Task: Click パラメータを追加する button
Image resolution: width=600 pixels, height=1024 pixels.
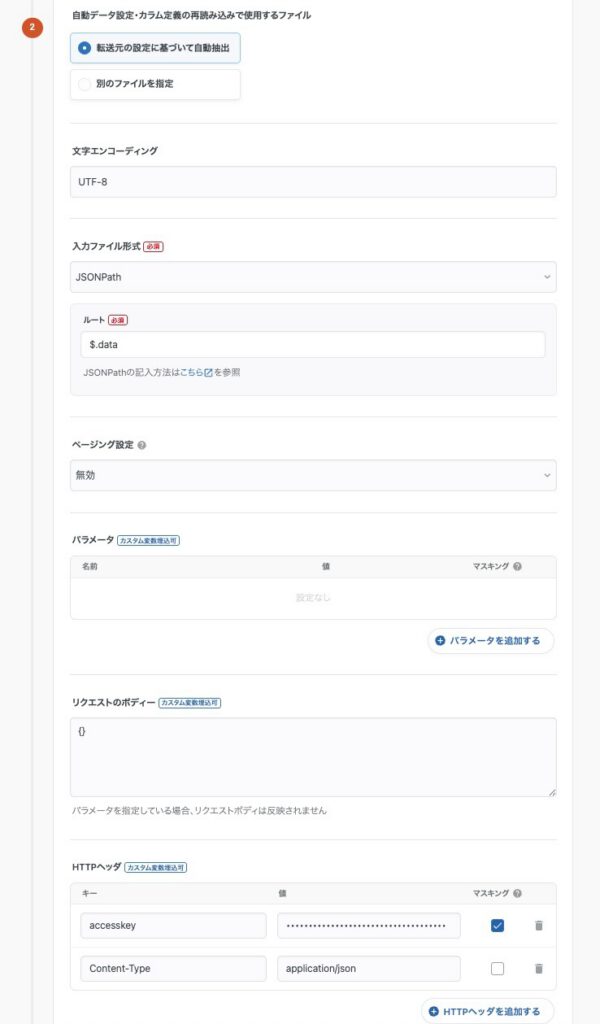Action: point(490,641)
